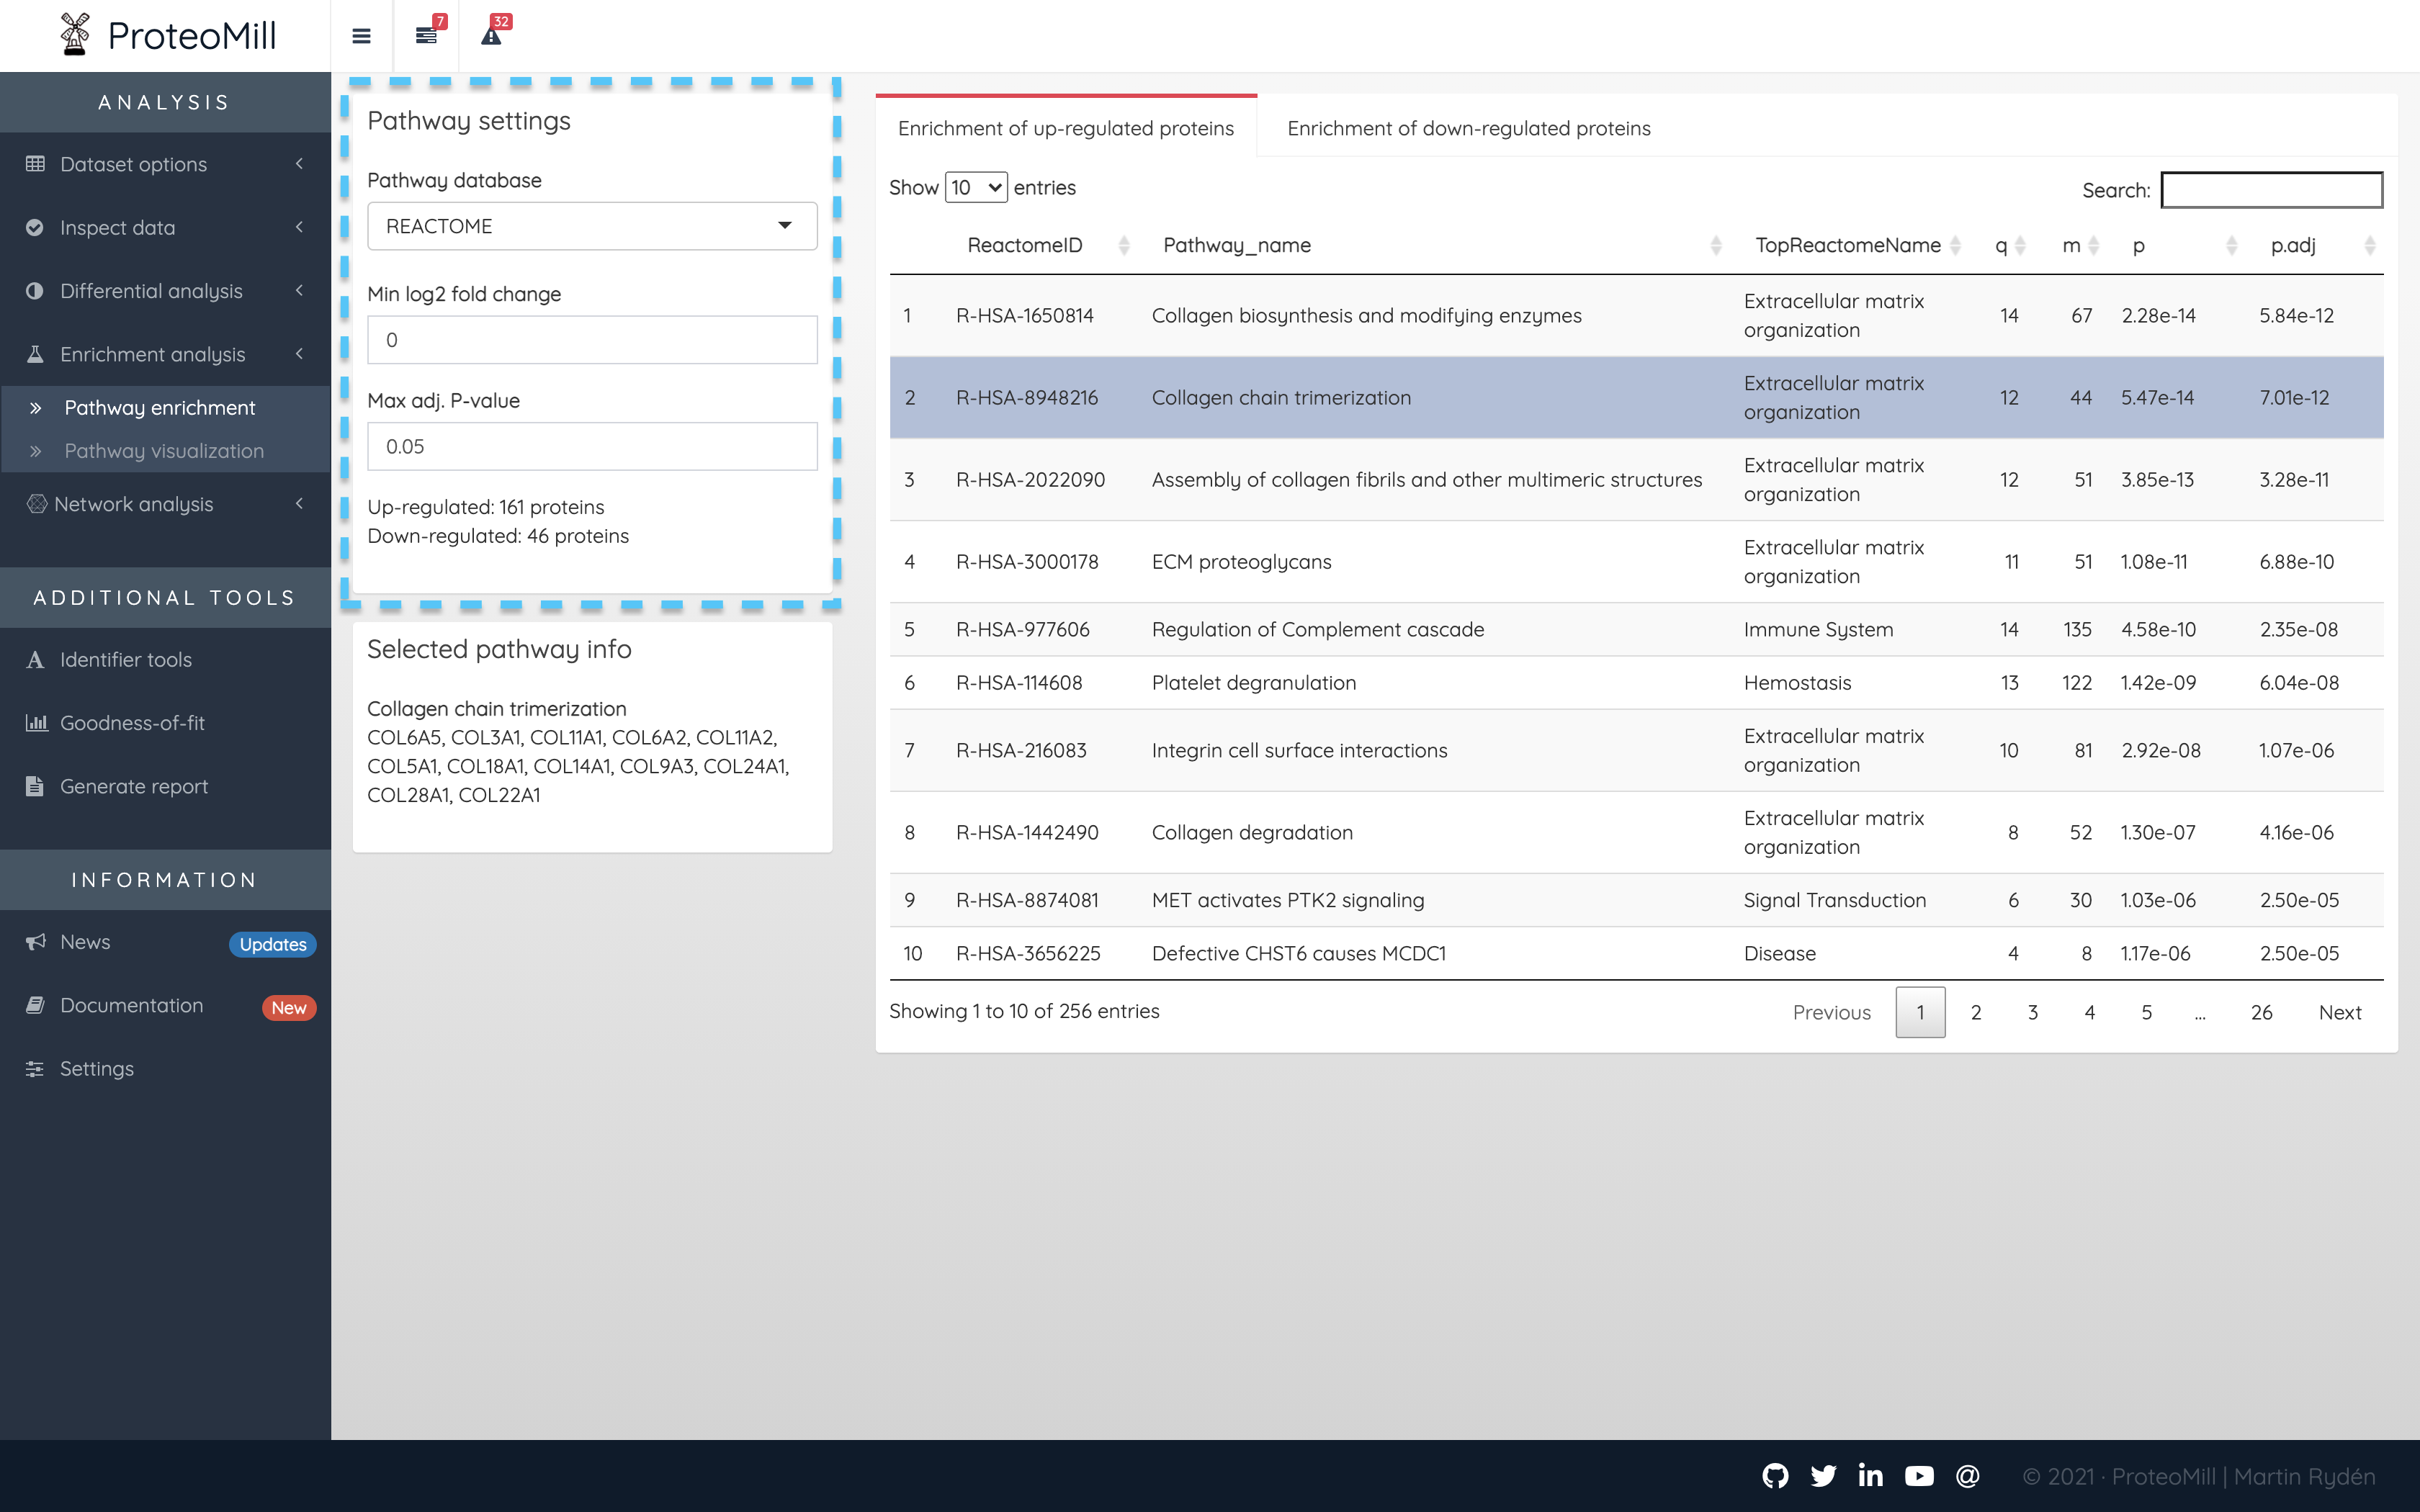2420x1512 pixels.
Task: Click the YouTube icon in the footer
Action: click(x=1919, y=1476)
